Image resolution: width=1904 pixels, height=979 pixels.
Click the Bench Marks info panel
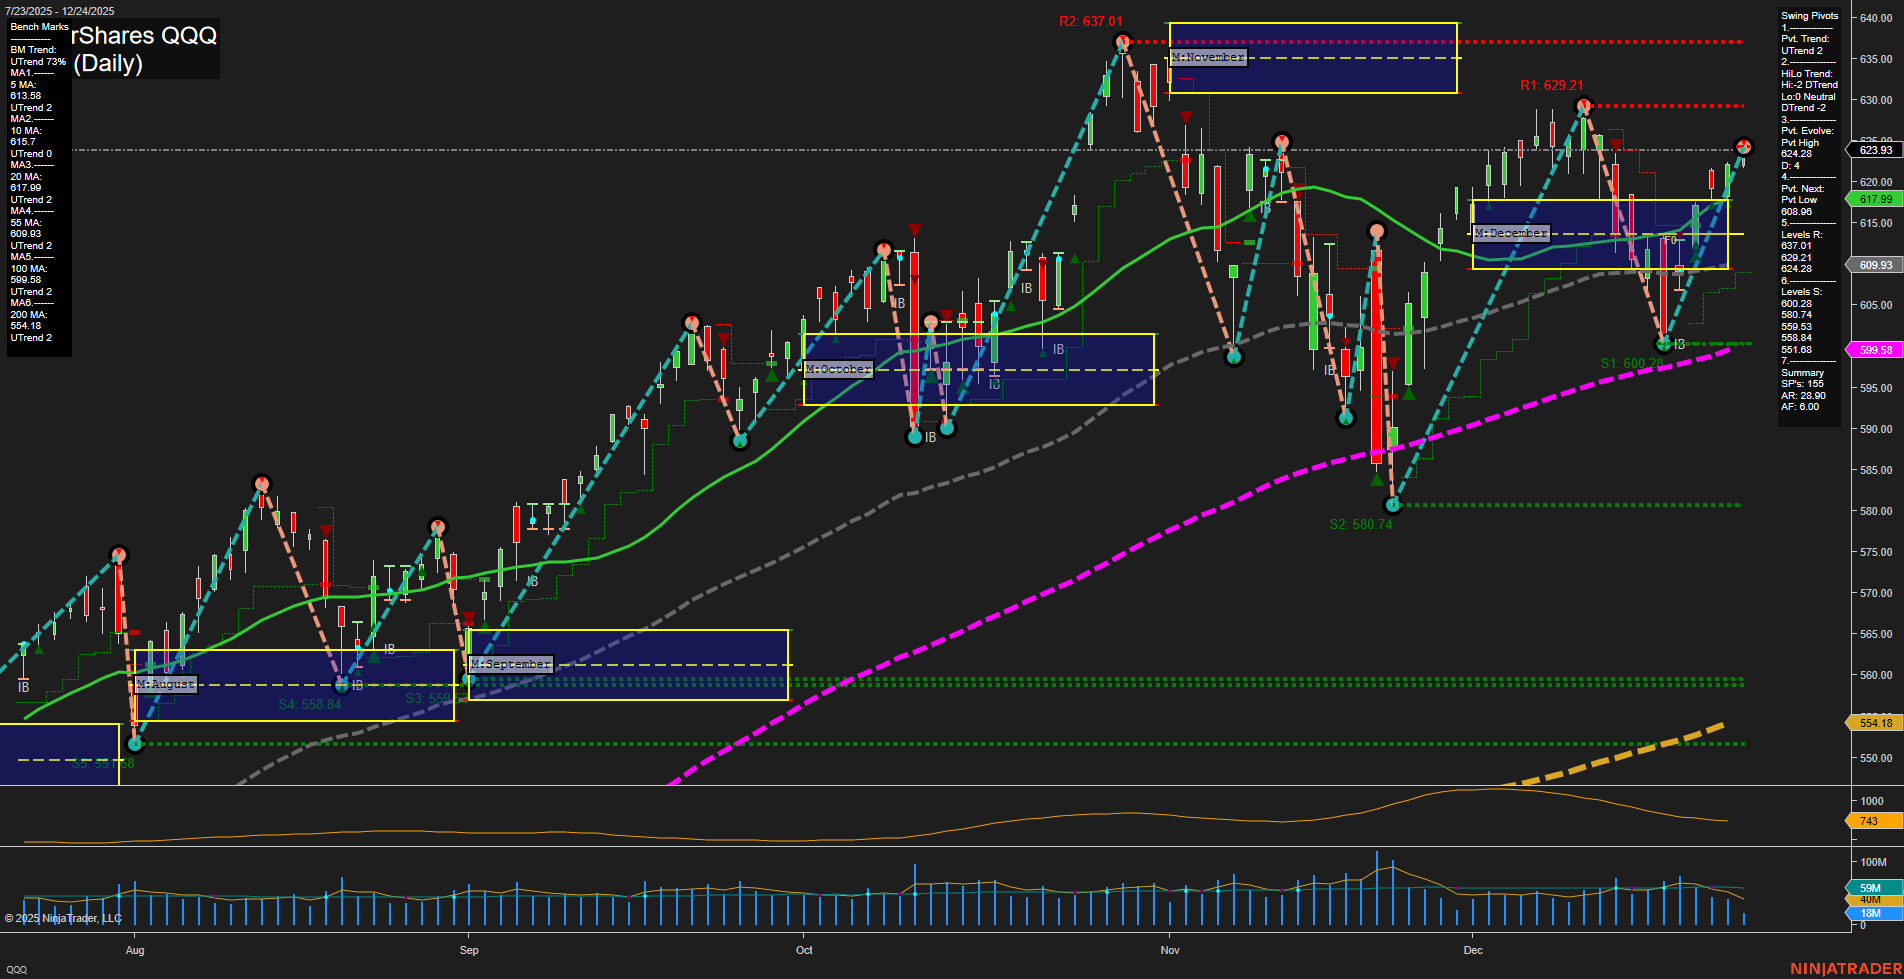click(x=38, y=26)
